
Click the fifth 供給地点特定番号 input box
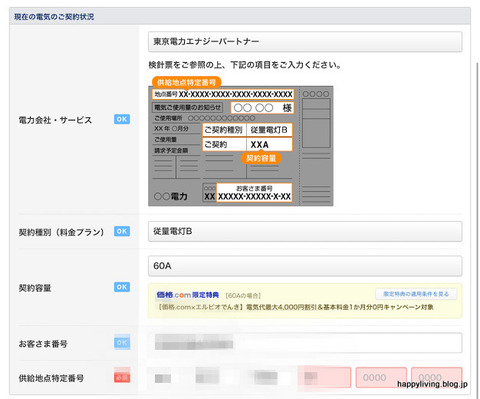point(381,377)
